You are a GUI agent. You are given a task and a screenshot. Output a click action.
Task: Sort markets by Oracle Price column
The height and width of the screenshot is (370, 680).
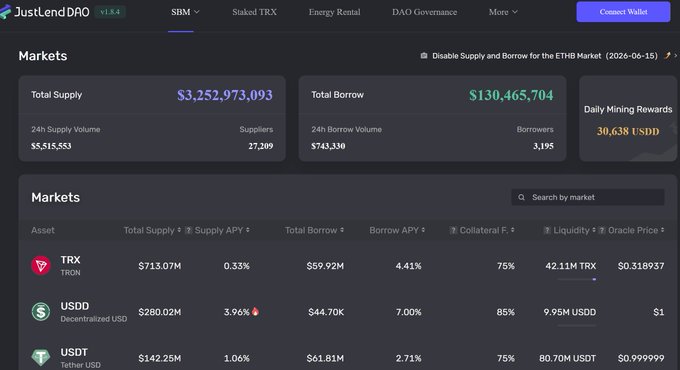(636, 230)
